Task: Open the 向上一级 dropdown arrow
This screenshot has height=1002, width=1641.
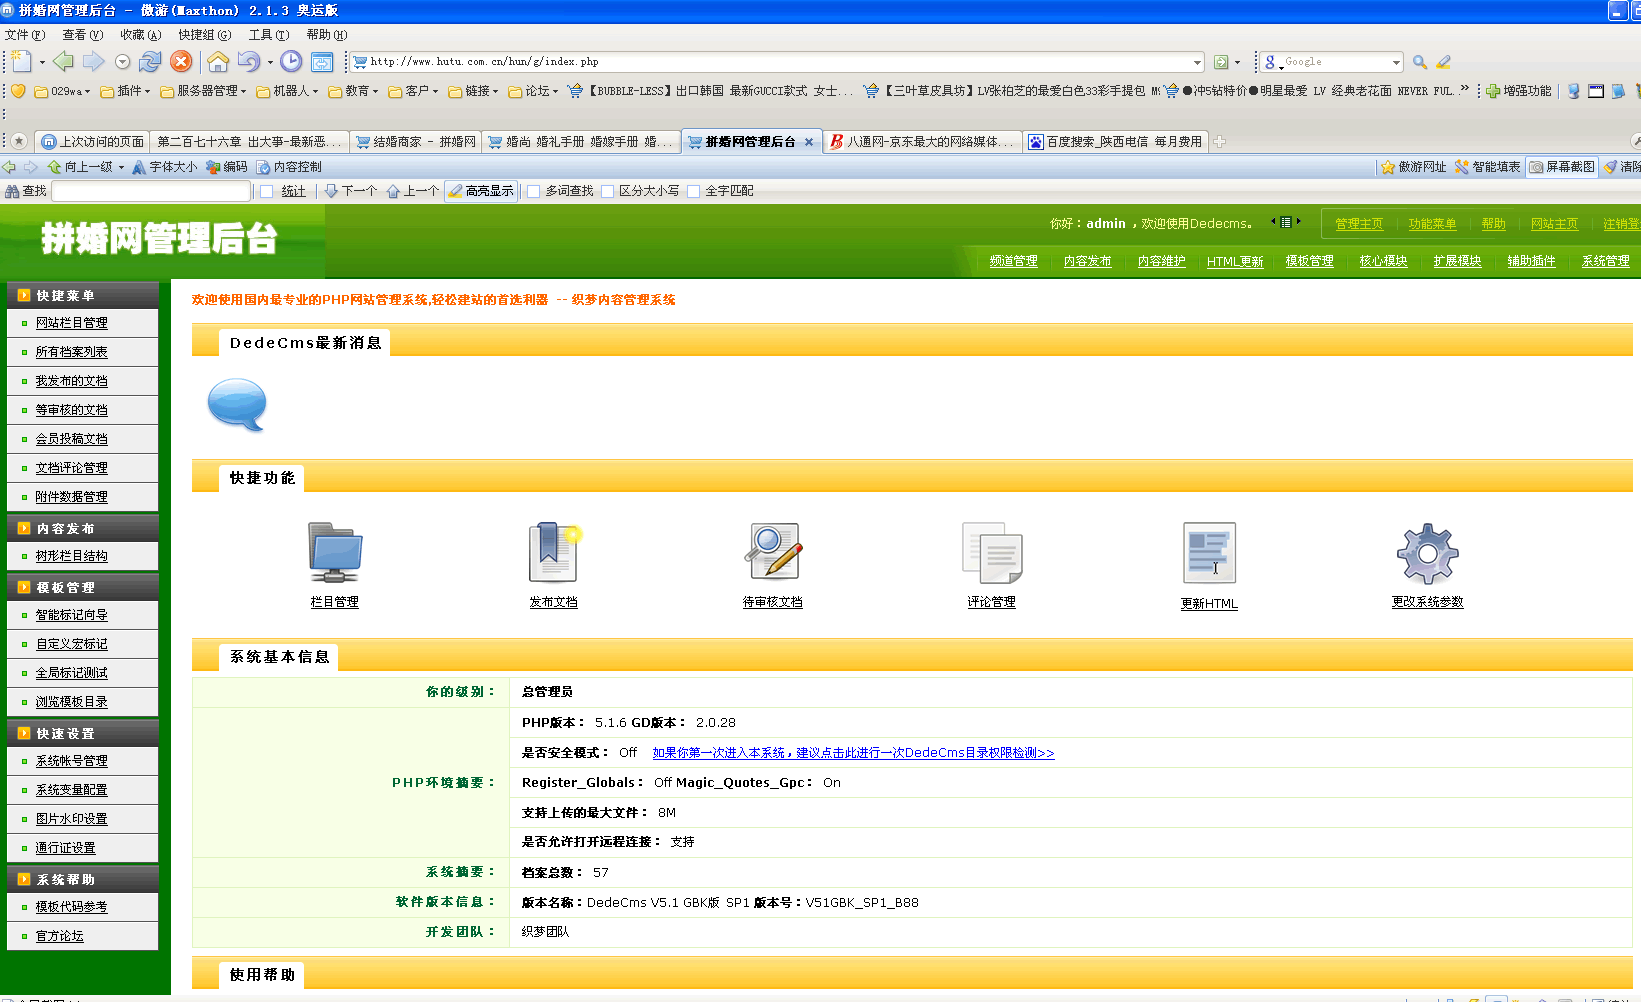Action: (121, 167)
